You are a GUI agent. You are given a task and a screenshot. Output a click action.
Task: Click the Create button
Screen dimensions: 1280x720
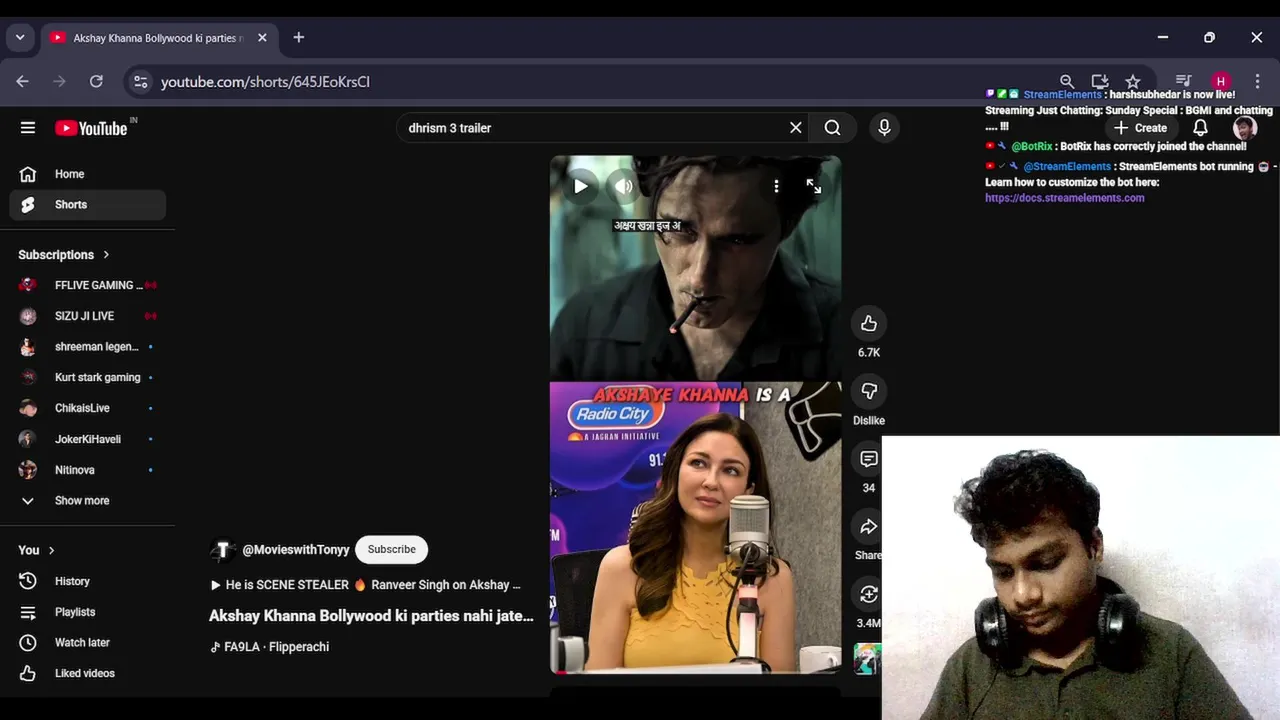coord(1141,128)
